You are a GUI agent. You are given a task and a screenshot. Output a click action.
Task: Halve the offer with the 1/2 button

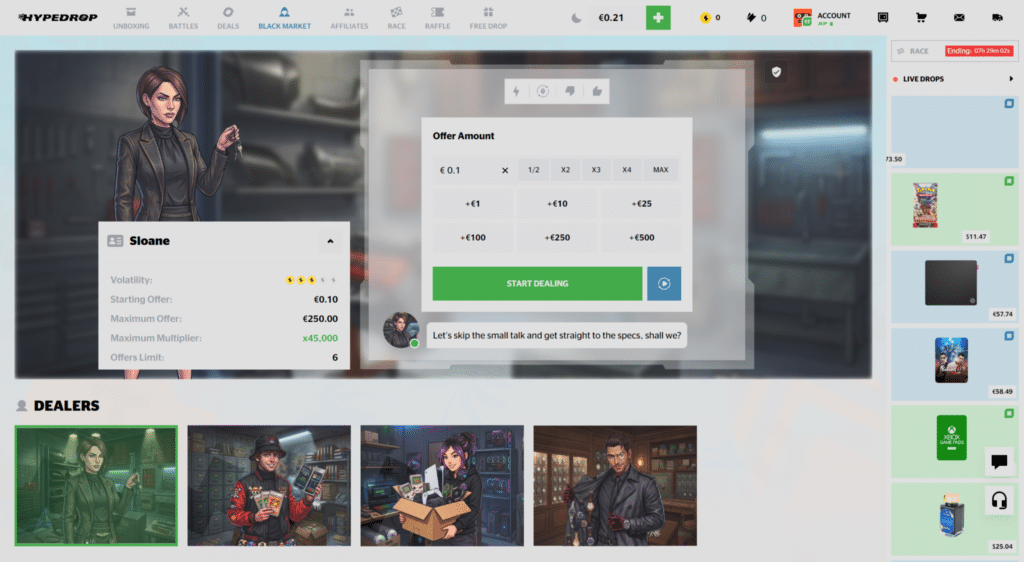(534, 170)
